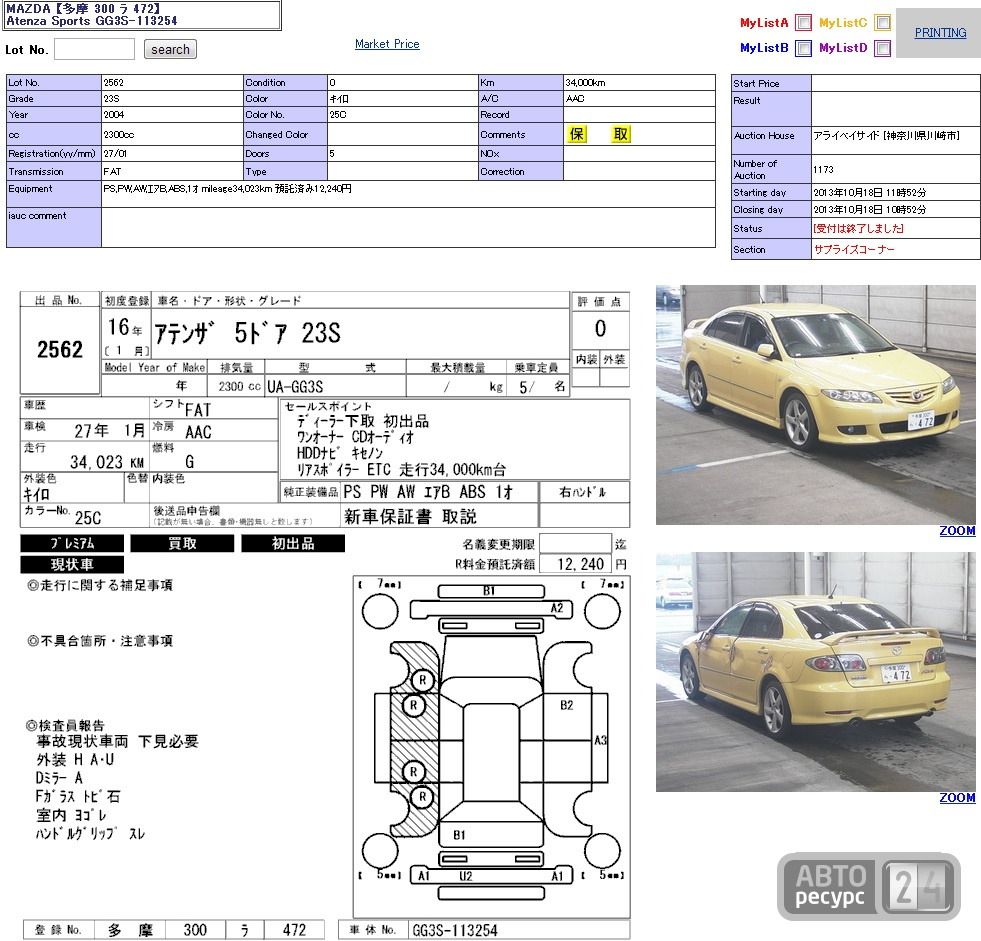981x941 pixels.
Task: Click the 34,000km Km value
Action: click(x=585, y=83)
